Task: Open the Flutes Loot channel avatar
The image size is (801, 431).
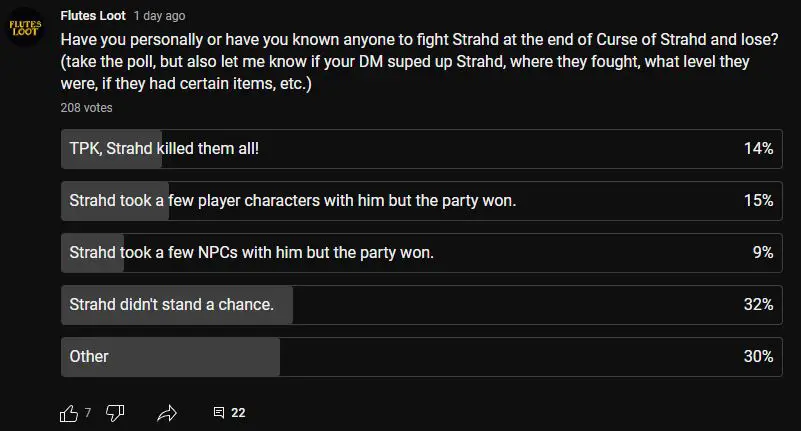Action: (25, 27)
